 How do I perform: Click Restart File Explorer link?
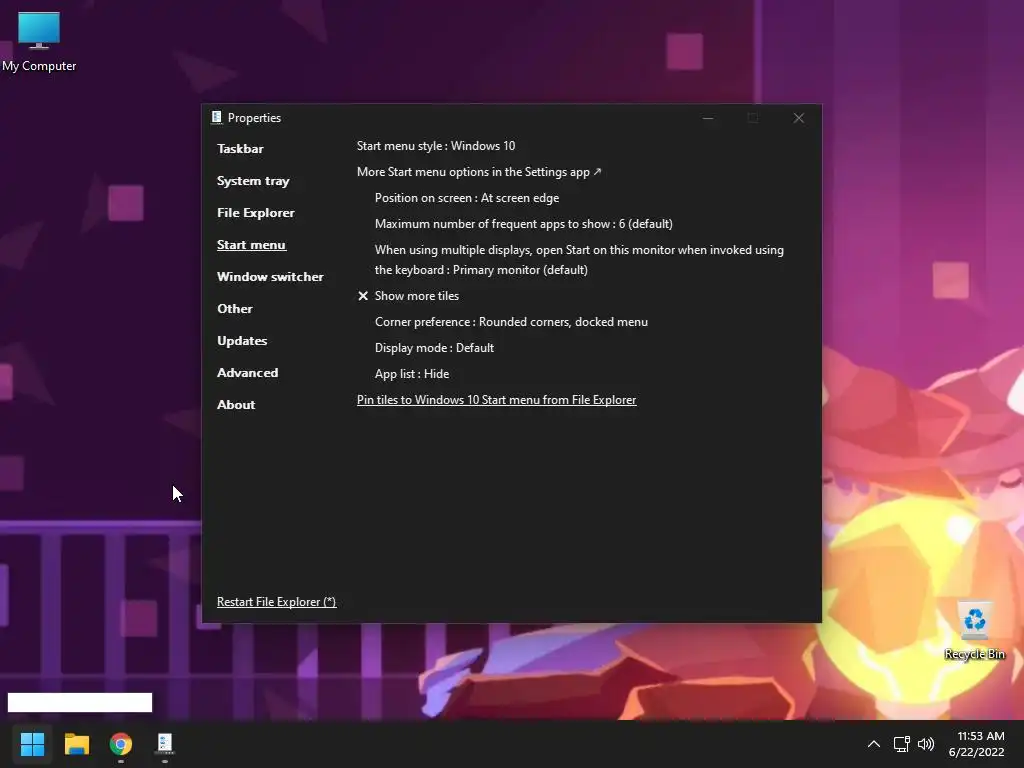(x=276, y=602)
